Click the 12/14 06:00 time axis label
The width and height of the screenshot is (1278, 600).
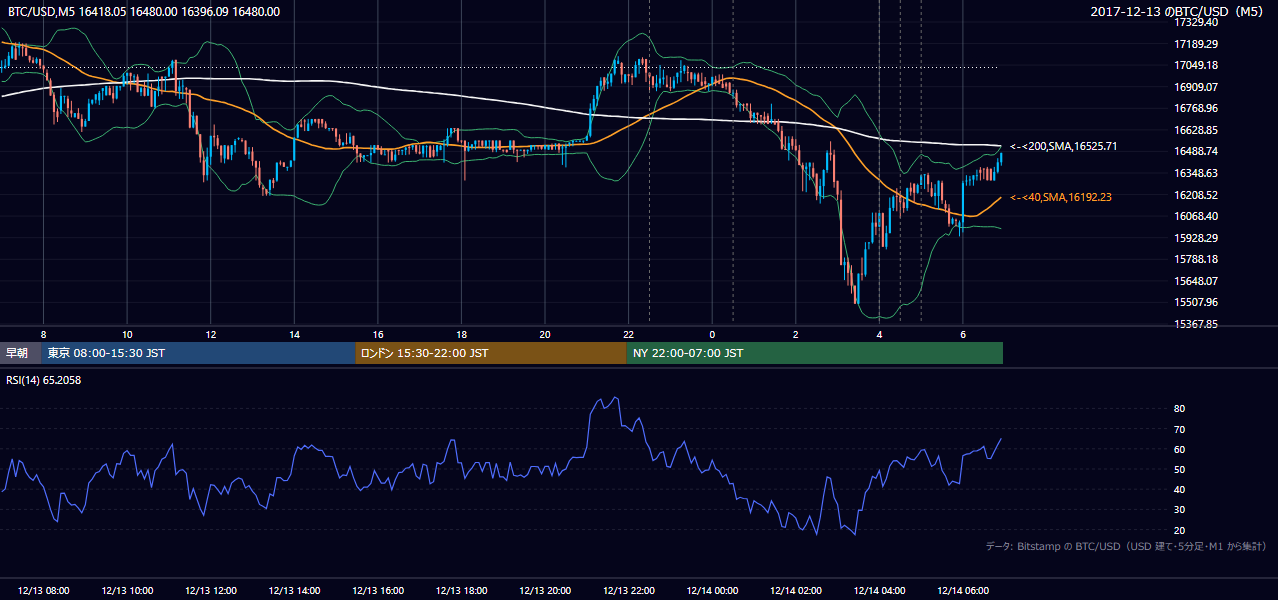963,590
